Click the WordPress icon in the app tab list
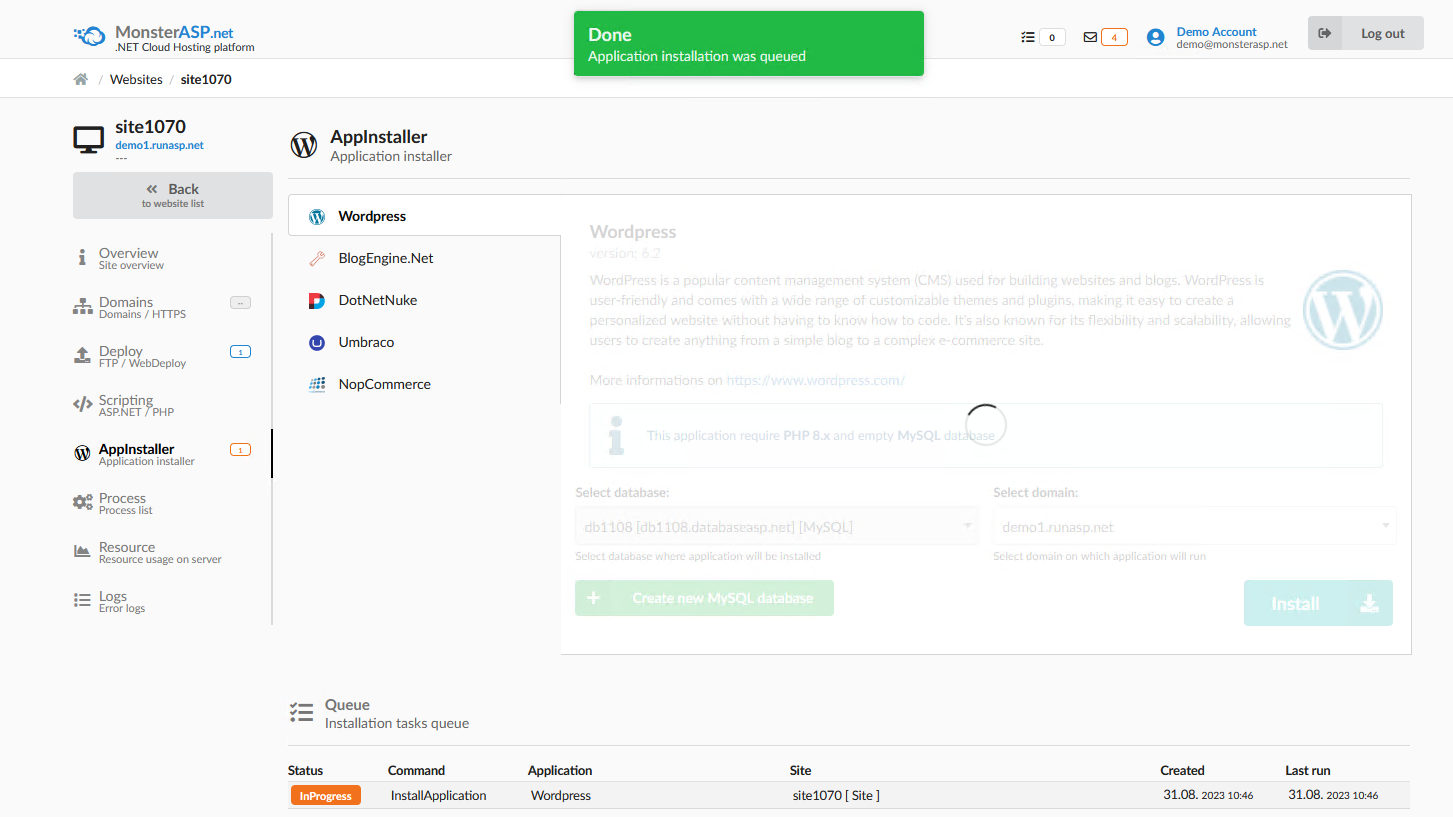Screen dimensions: 1453x817 pos(317,216)
